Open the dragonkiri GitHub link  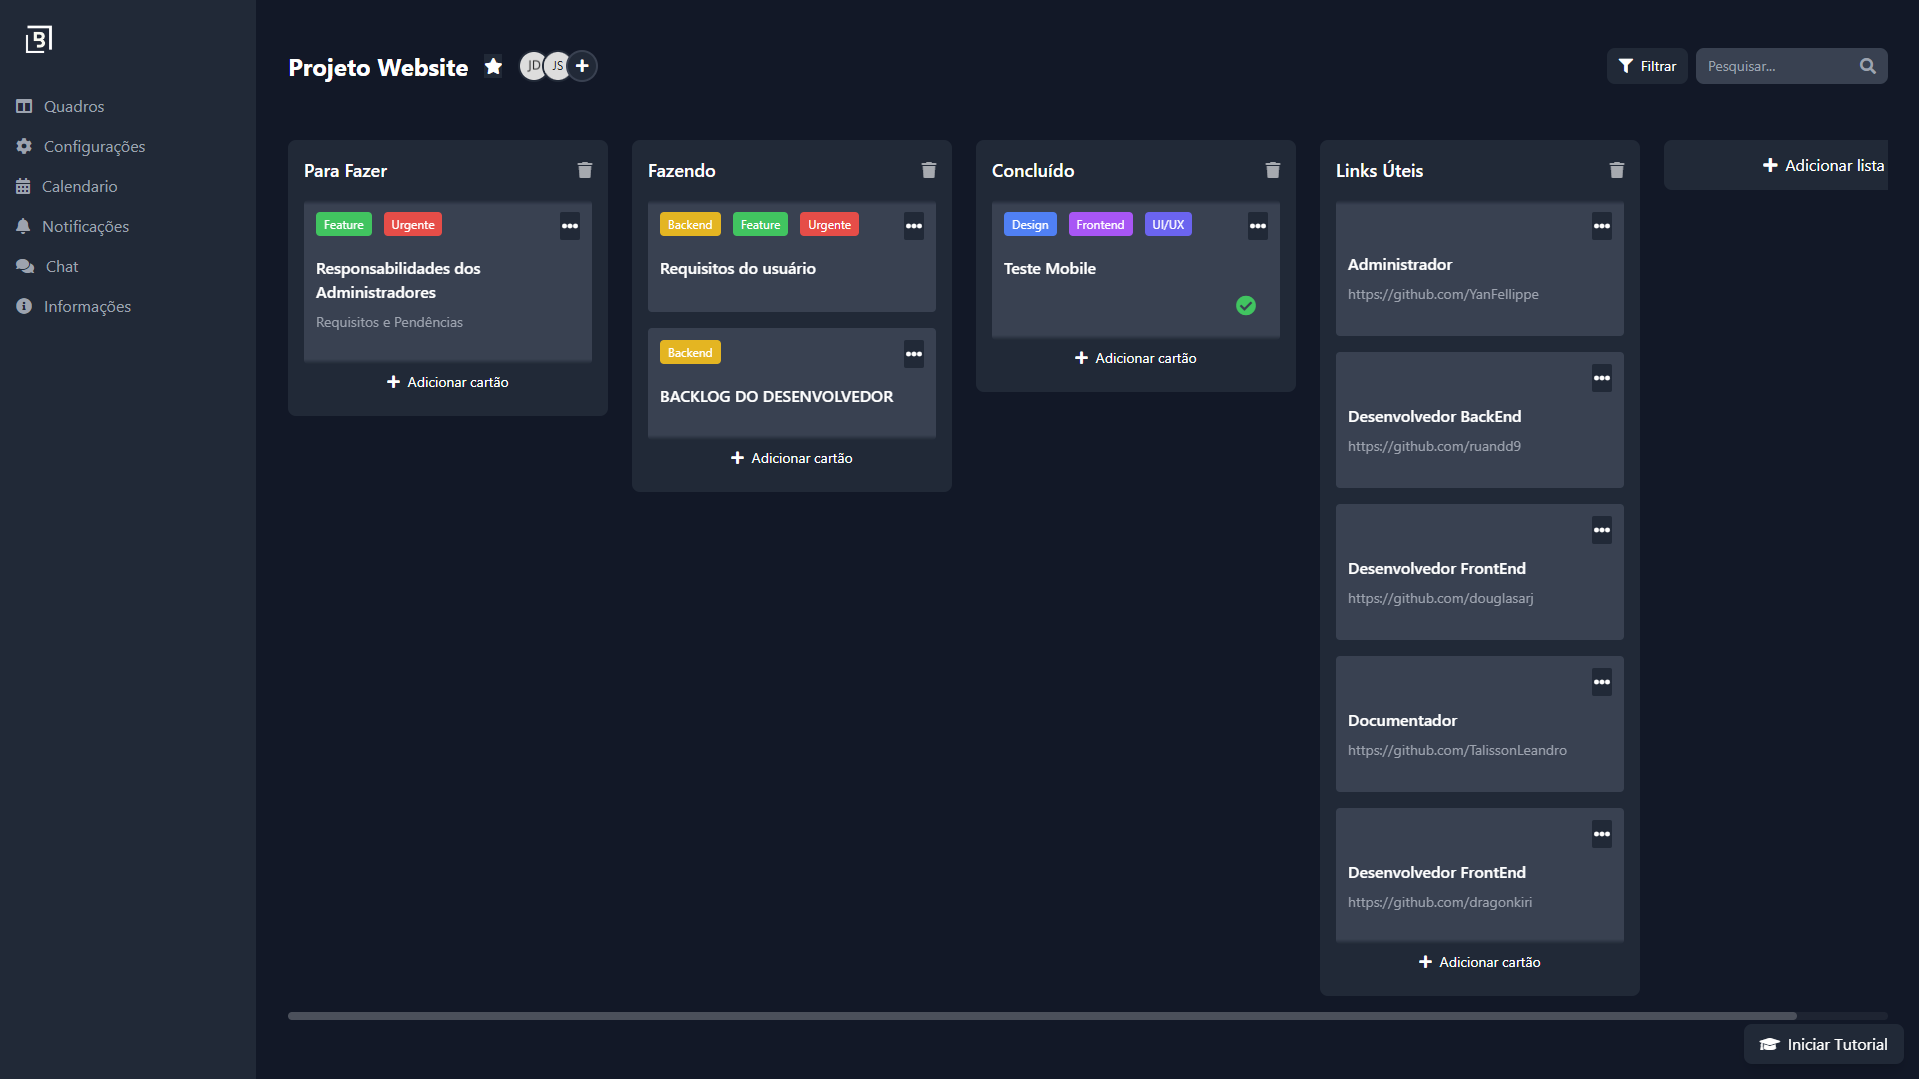pos(1439,902)
